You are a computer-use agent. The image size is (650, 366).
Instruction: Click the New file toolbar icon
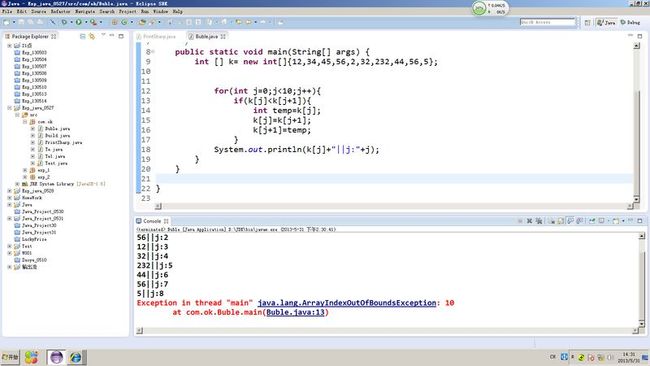pyautogui.click(x=7, y=22)
